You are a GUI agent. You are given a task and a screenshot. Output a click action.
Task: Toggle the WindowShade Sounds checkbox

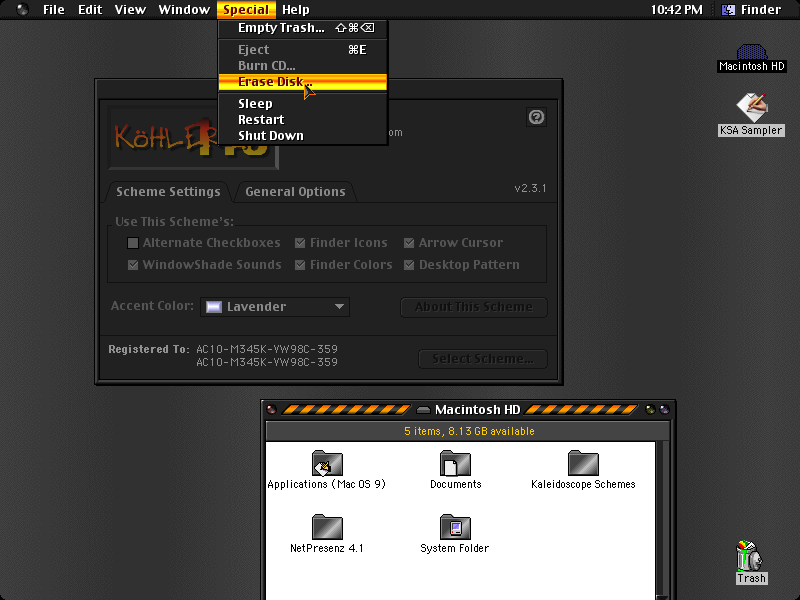click(x=133, y=265)
